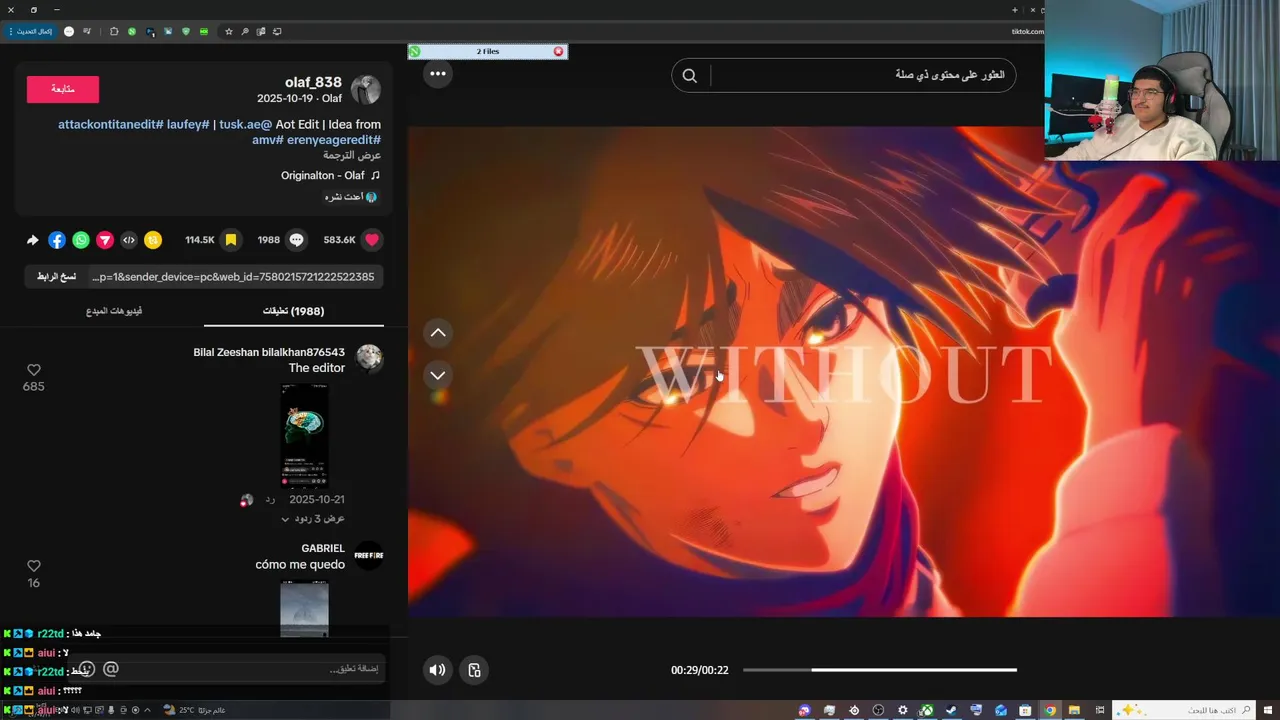This screenshot has width=1280, height=720.
Task: Open the olaf_838 username link
Action: [313, 82]
